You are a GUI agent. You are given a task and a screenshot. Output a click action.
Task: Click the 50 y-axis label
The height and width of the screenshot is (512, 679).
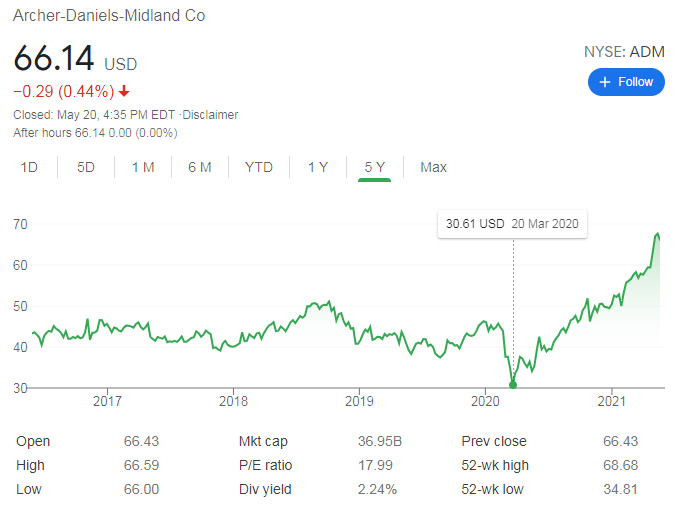pyautogui.click(x=20, y=307)
